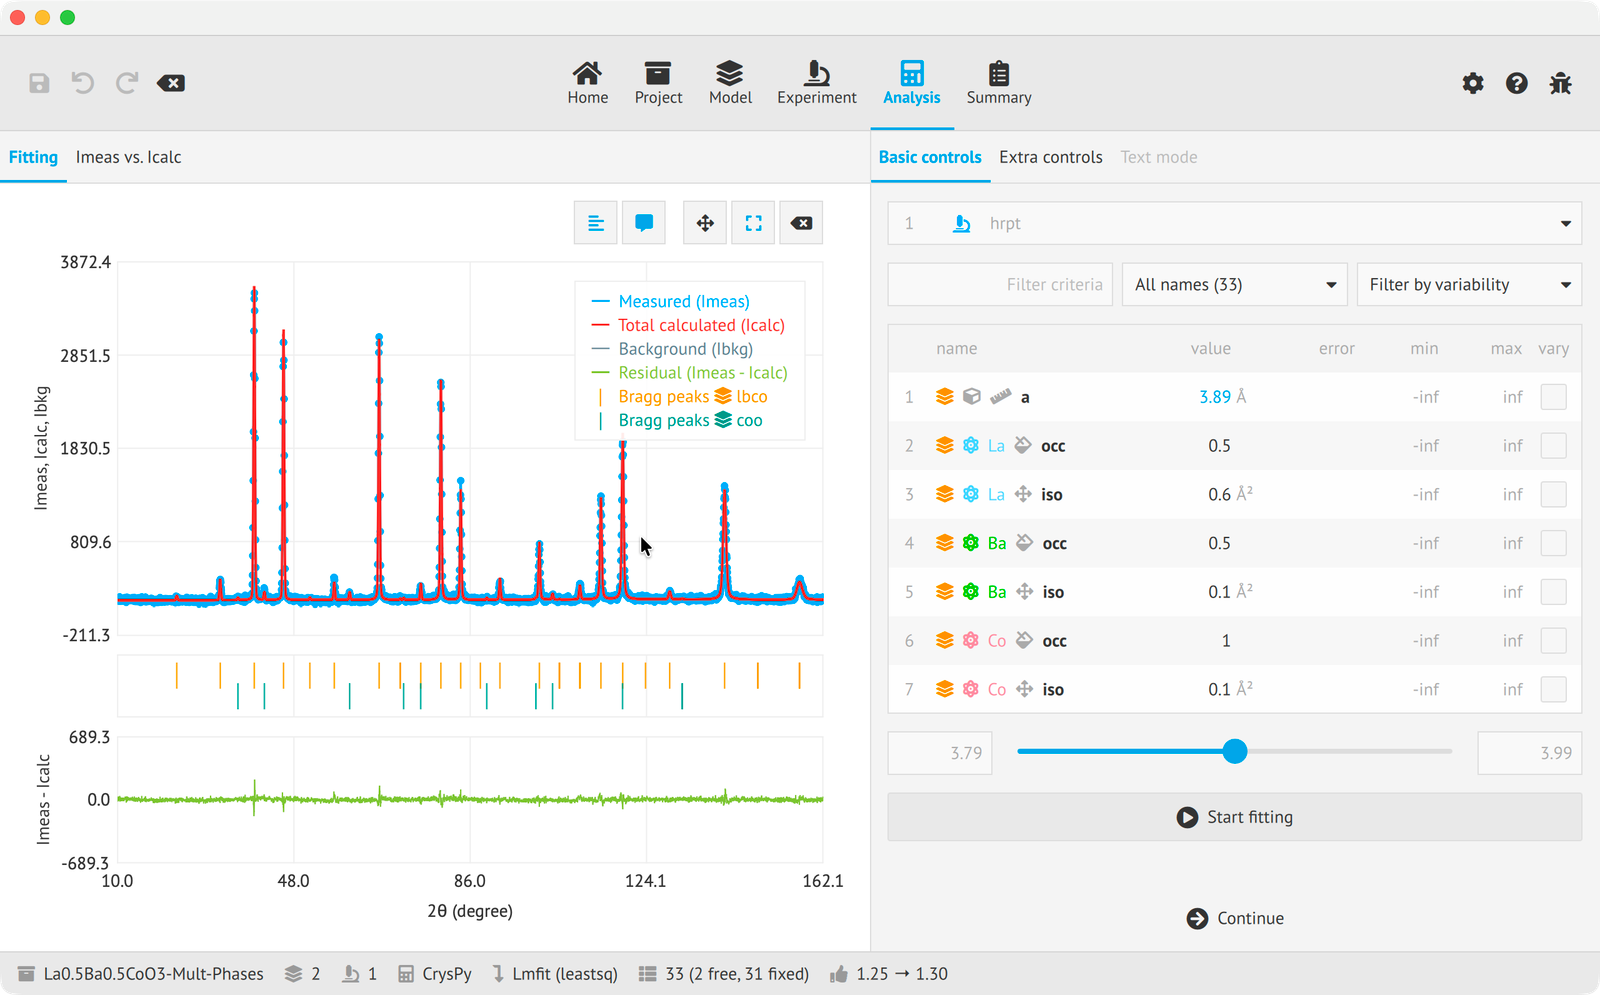Click the redo arrow icon

126,83
